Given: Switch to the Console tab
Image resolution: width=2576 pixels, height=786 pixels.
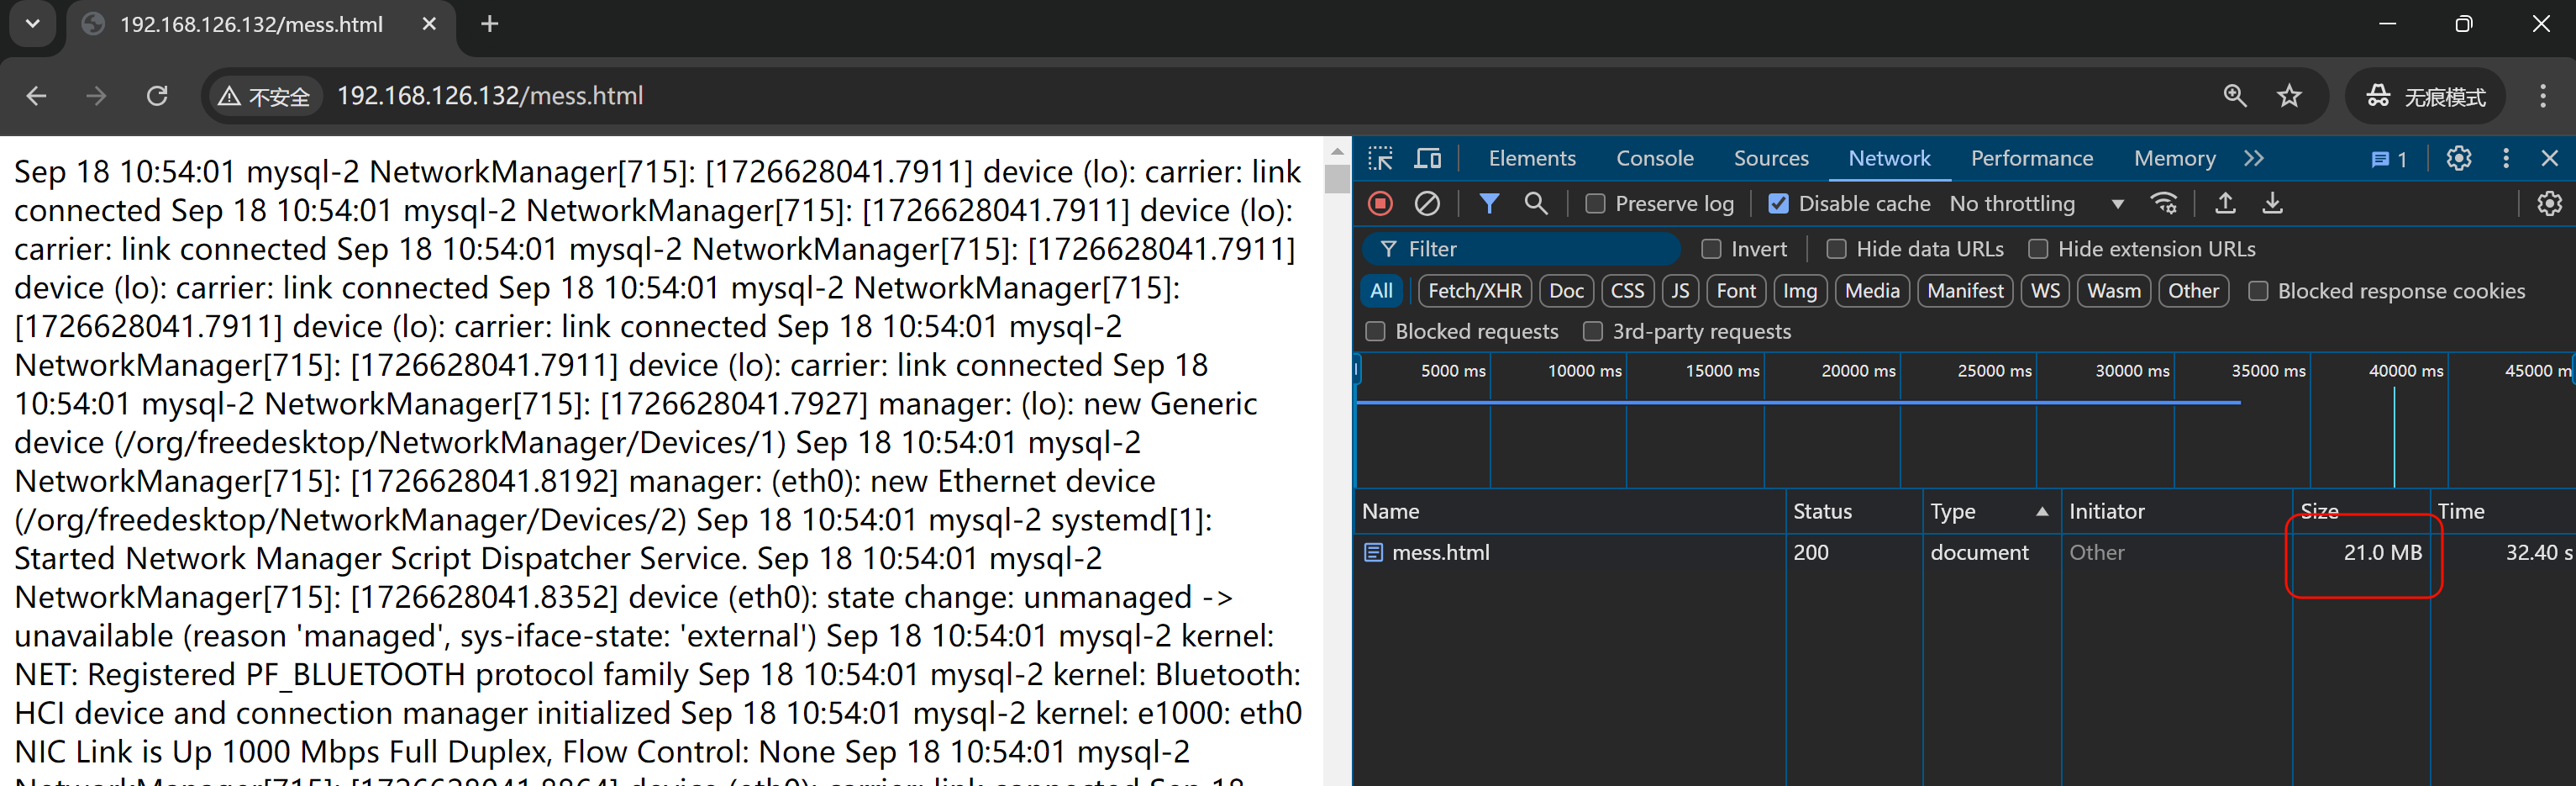Looking at the screenshot, I should pyautogui.click(x=1654, y=158).
